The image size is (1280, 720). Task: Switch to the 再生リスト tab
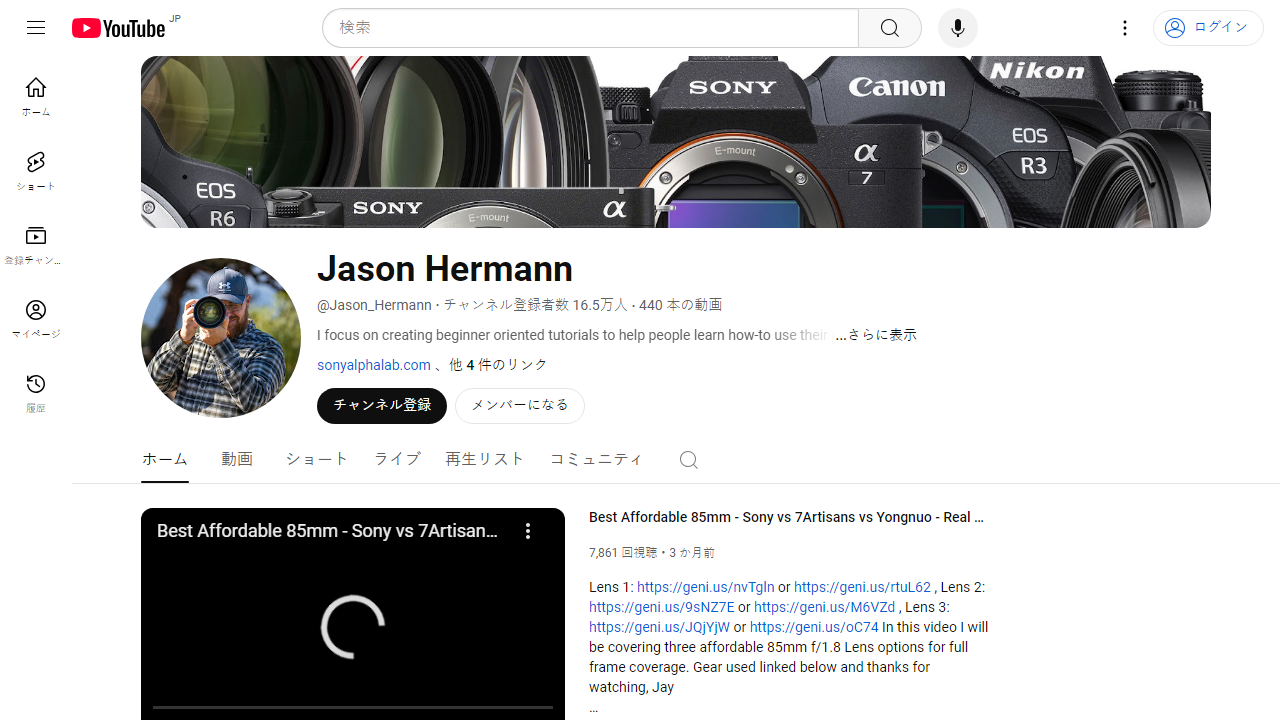click(x=485, y=459)
